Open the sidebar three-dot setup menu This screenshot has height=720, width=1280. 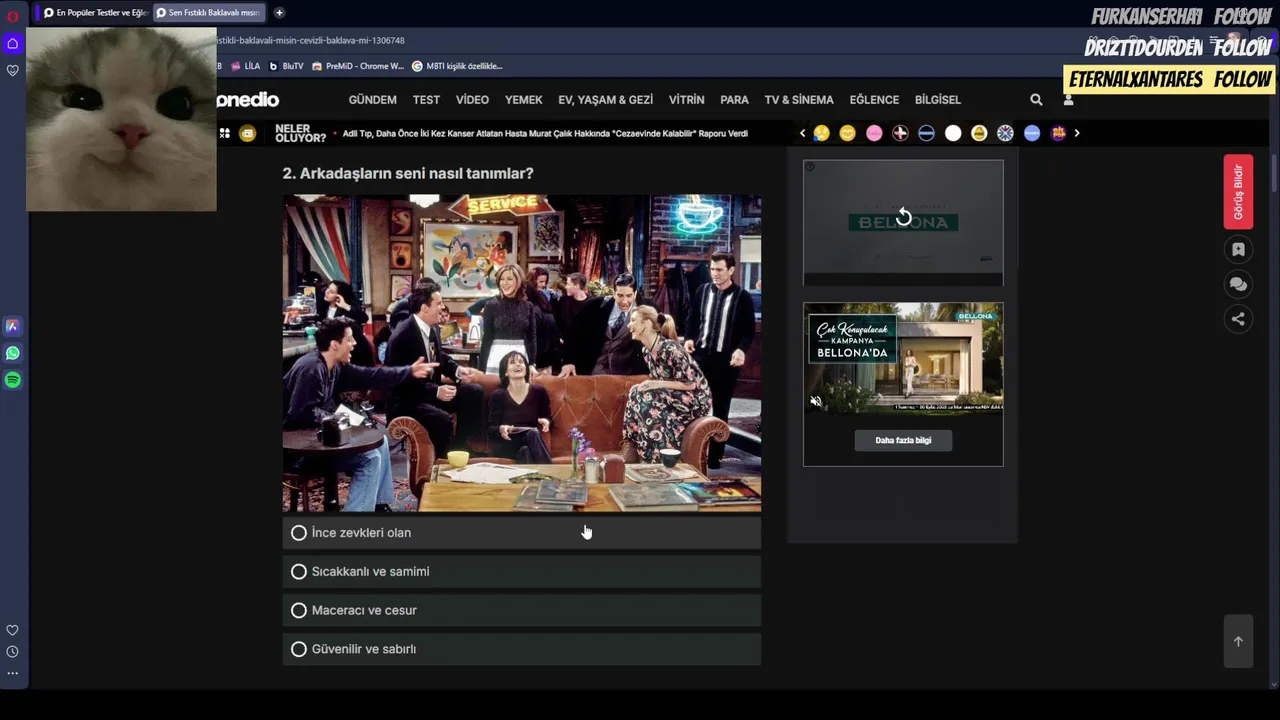12,673
